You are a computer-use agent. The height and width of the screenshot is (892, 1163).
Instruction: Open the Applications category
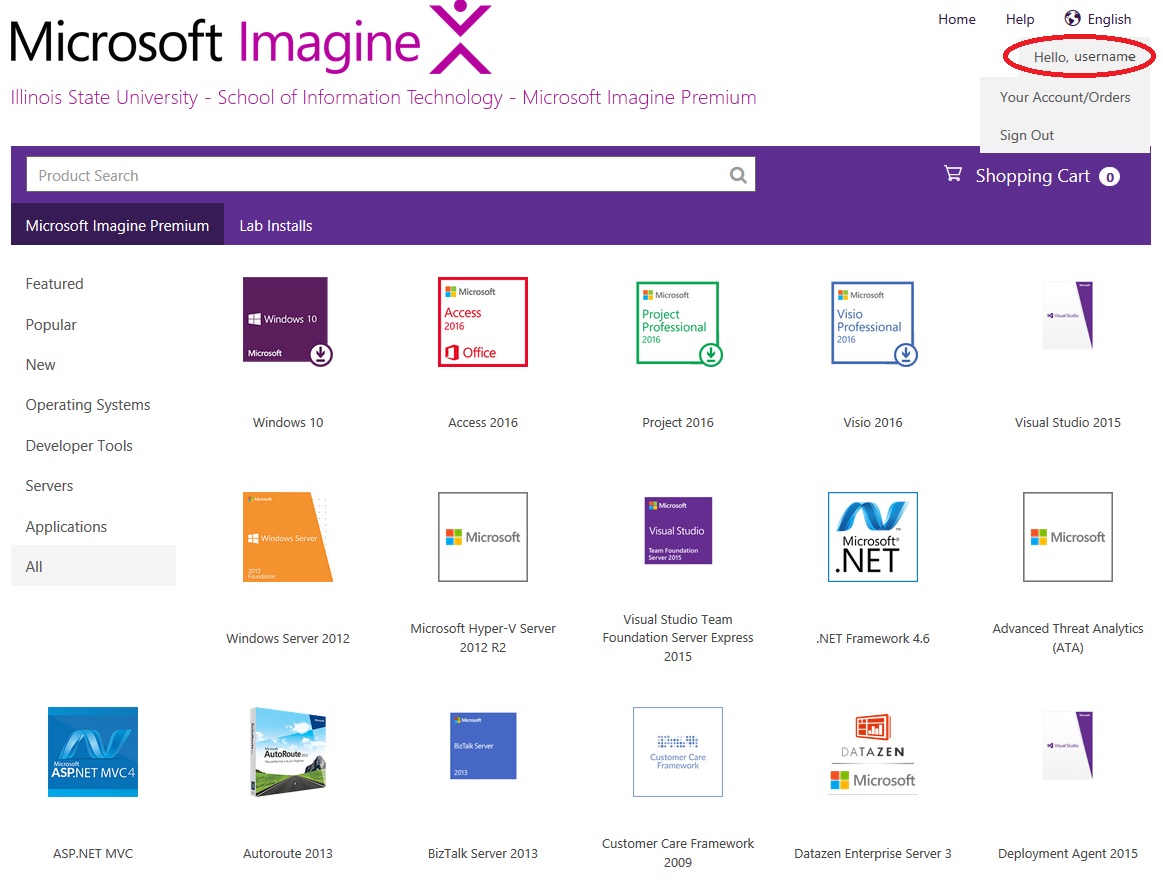coord(66,526)
